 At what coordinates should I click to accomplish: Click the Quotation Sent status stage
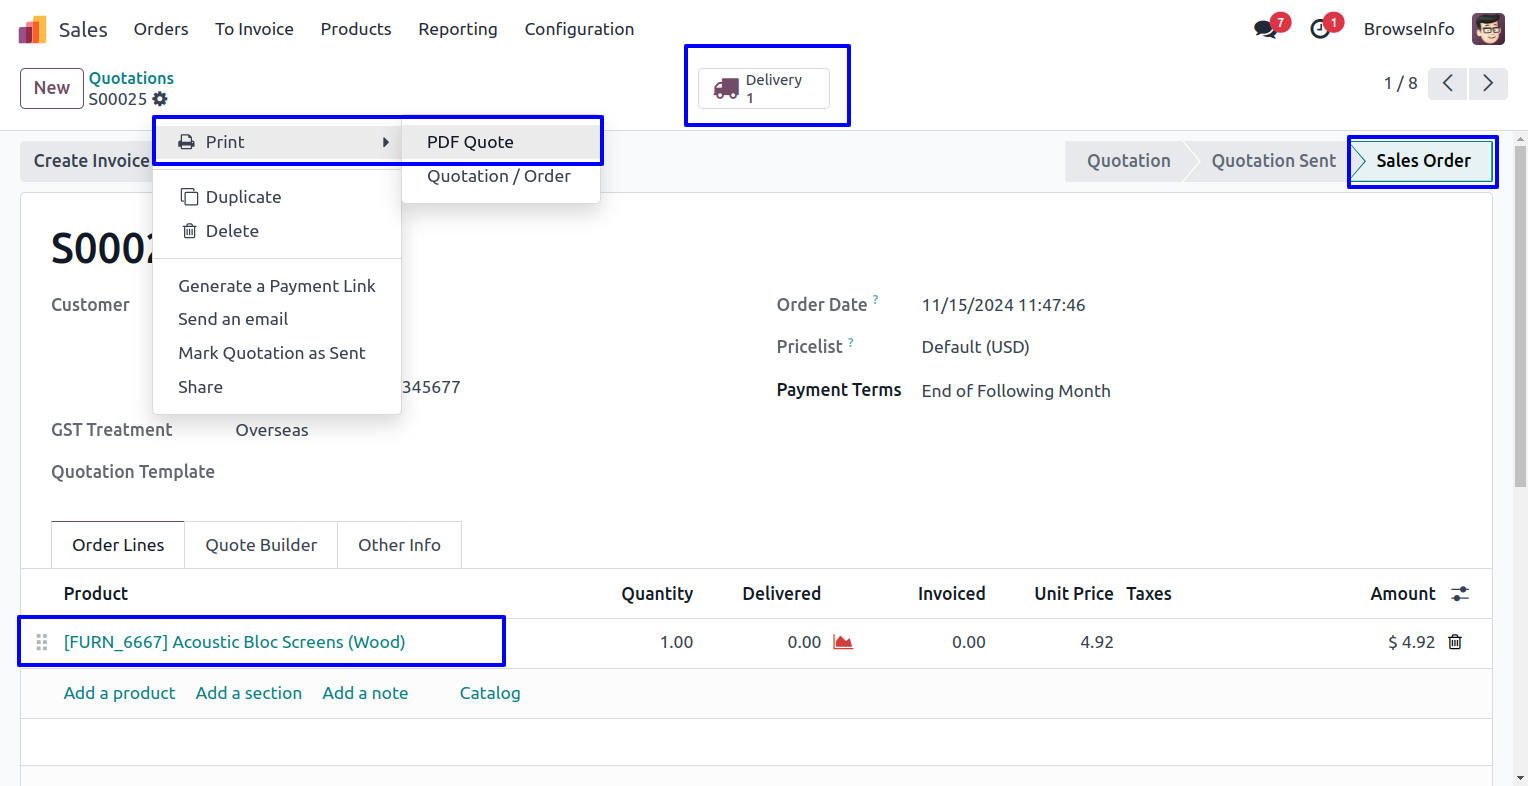pos(1273,161)
